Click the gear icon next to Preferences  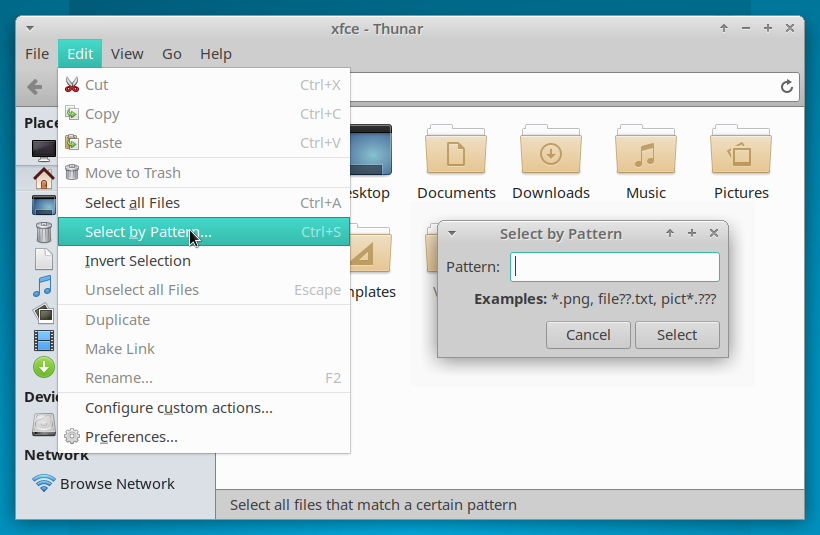pyautogui.click(x=72, y=436)
